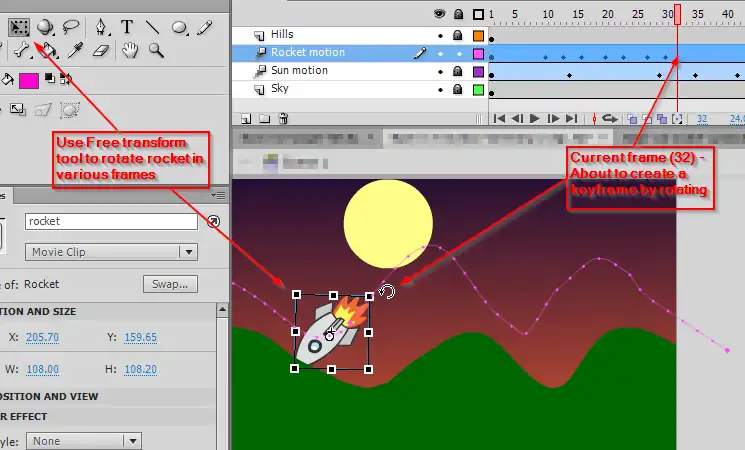Select the Eraser tool
The width and height of the screenshot is (745, 450).
pos(101,50)
